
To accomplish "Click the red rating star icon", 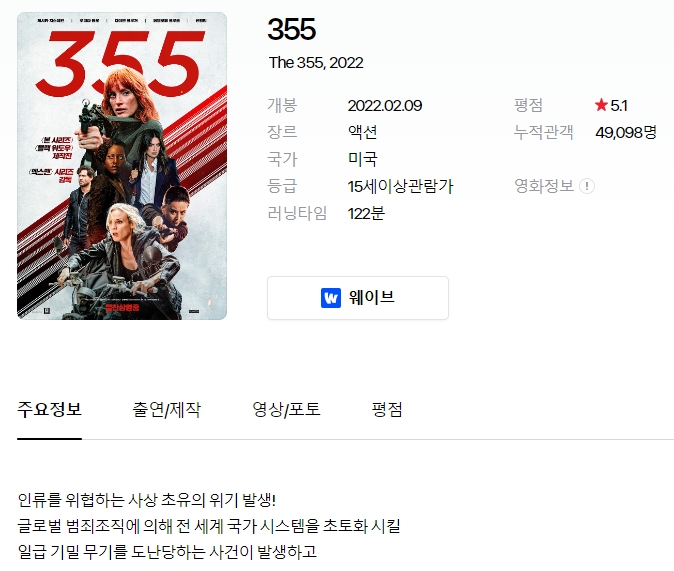I will [601, 105].
